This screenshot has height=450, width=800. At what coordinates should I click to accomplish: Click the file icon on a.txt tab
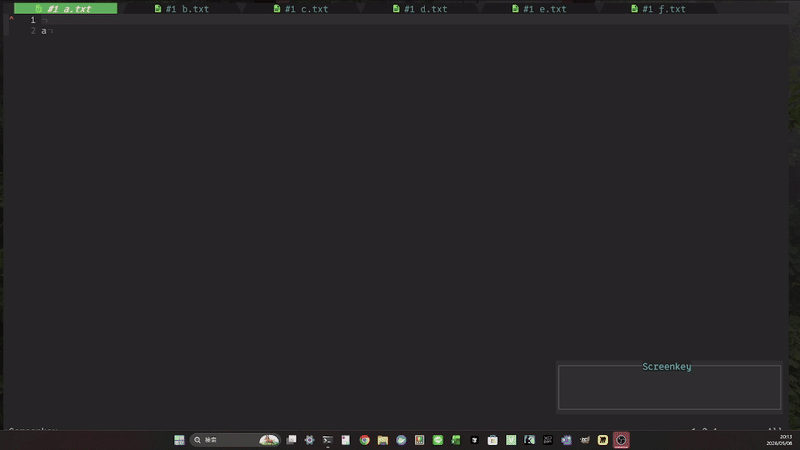click(39, 9)
